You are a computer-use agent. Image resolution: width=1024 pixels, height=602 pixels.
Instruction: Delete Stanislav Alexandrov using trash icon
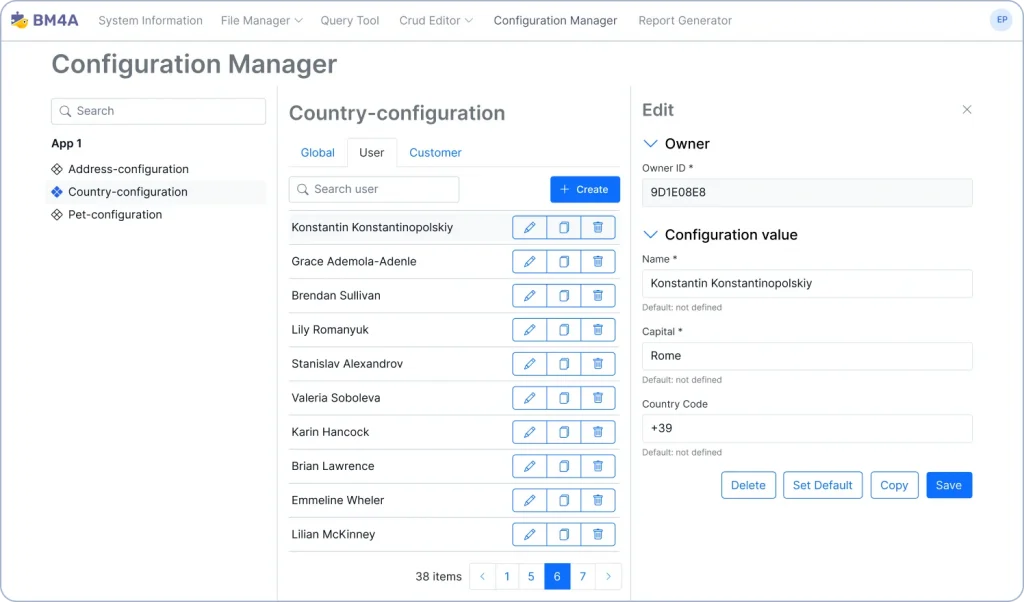click(x=598, y=364)
